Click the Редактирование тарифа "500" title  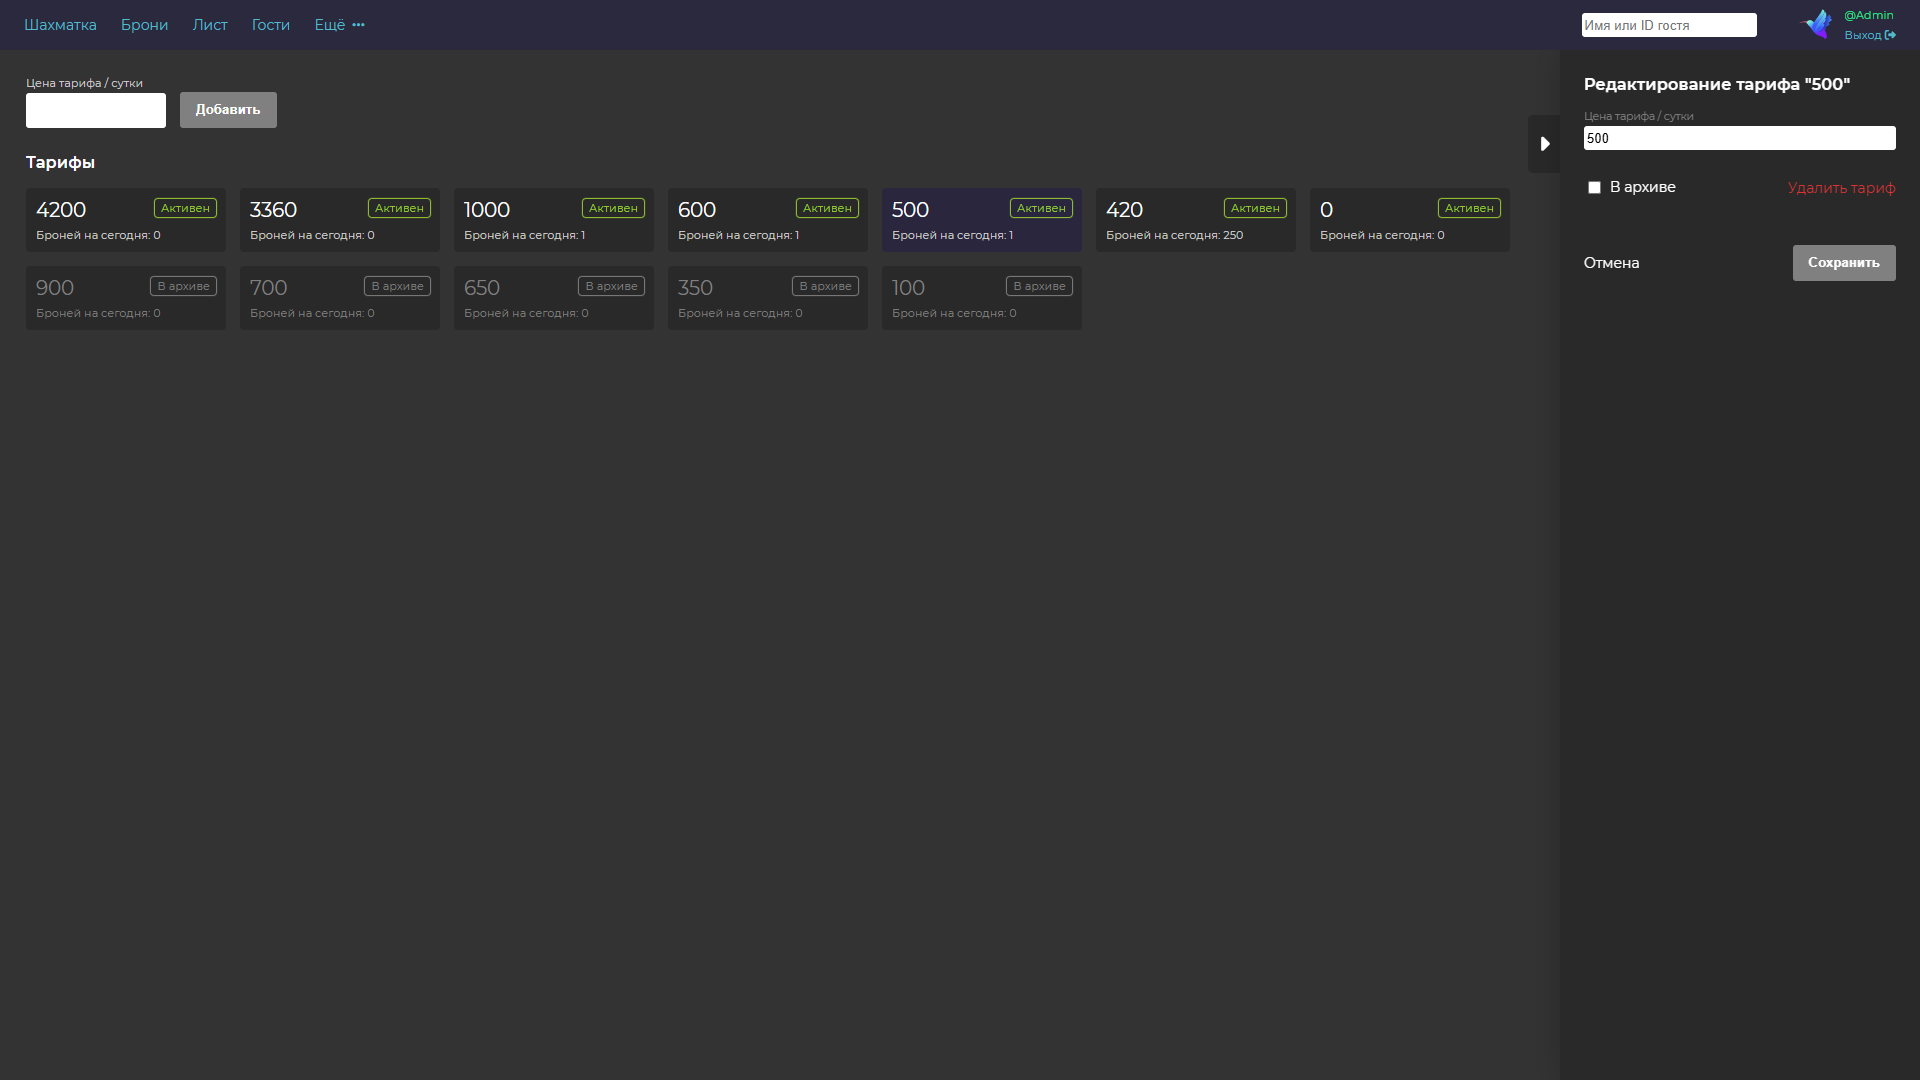[1717, 85]
